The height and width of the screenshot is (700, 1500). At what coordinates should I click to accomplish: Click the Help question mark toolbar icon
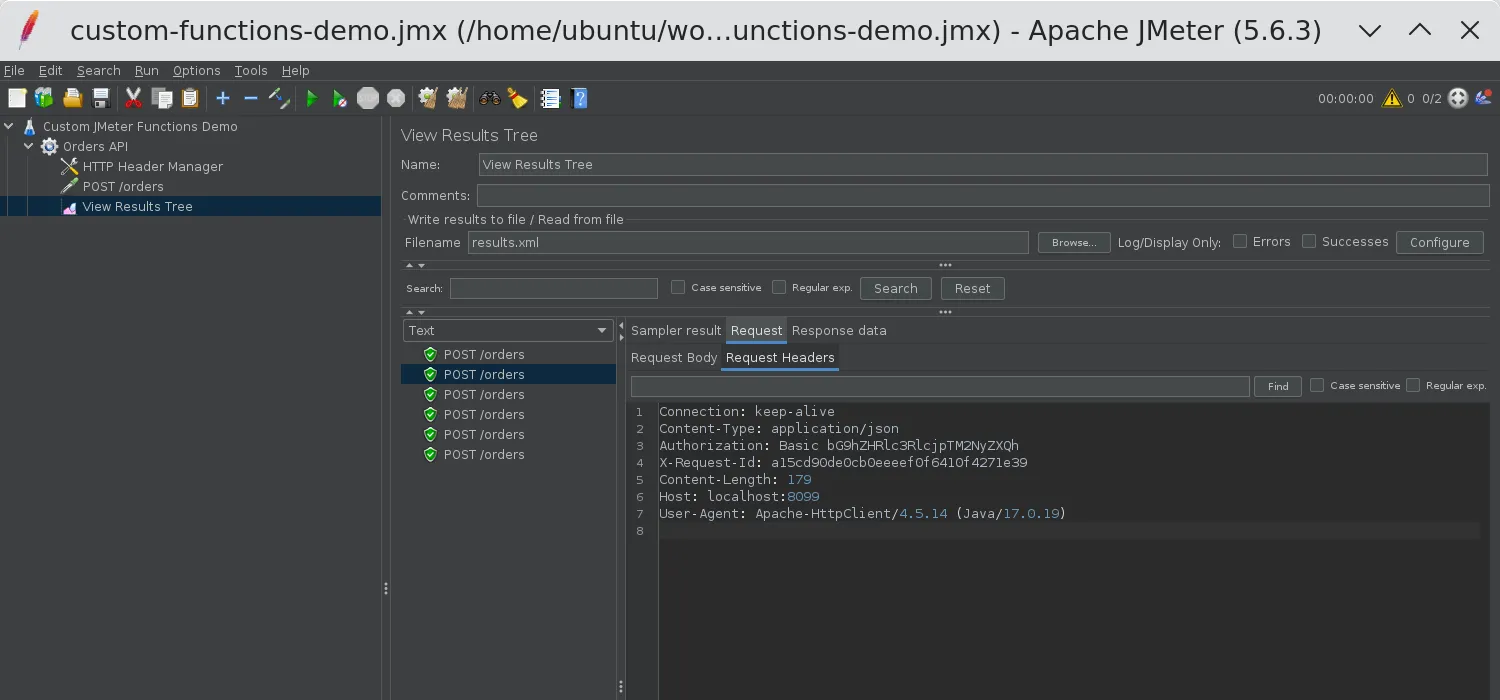(578, 98)
